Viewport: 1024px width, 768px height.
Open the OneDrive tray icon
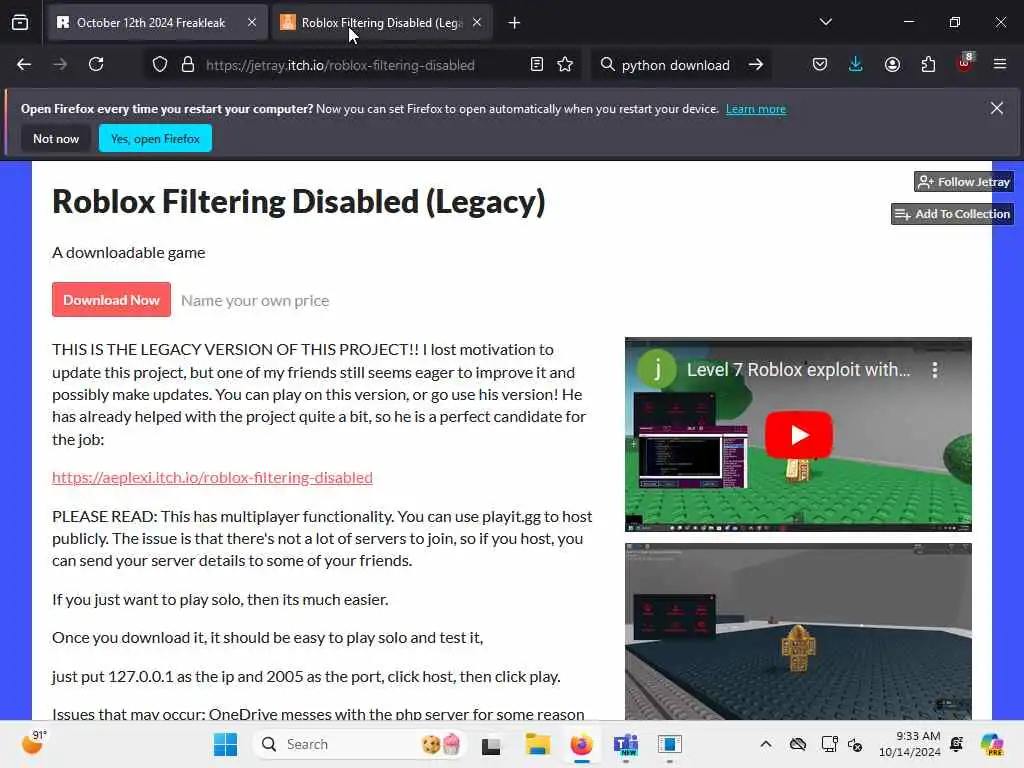(798, 744)
